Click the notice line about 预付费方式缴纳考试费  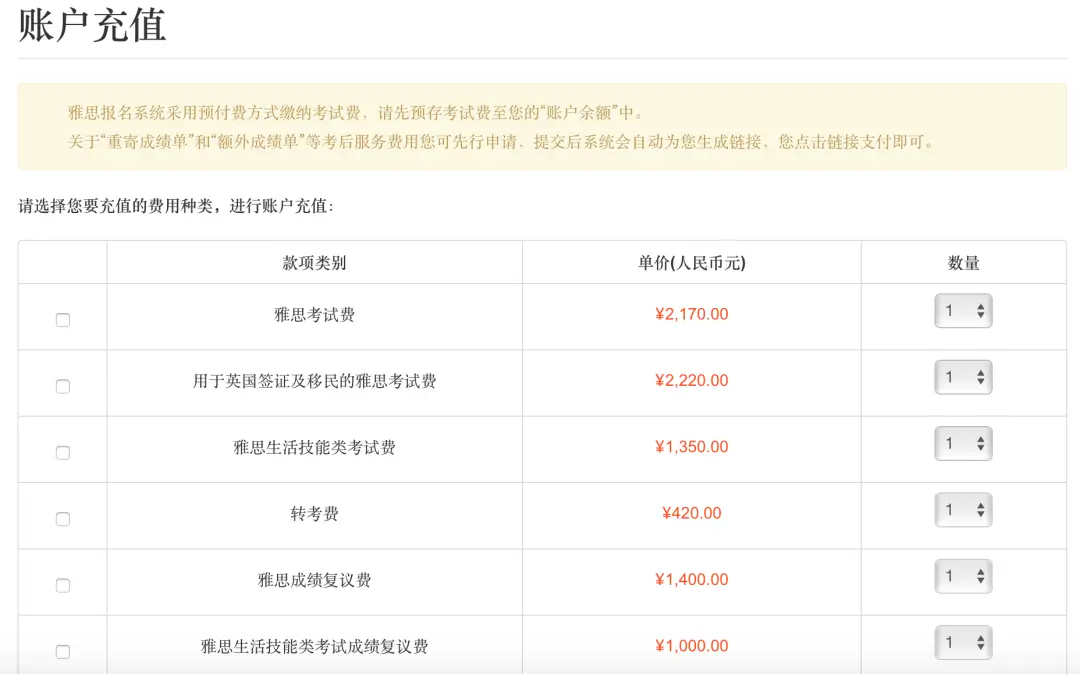[355, 113]
